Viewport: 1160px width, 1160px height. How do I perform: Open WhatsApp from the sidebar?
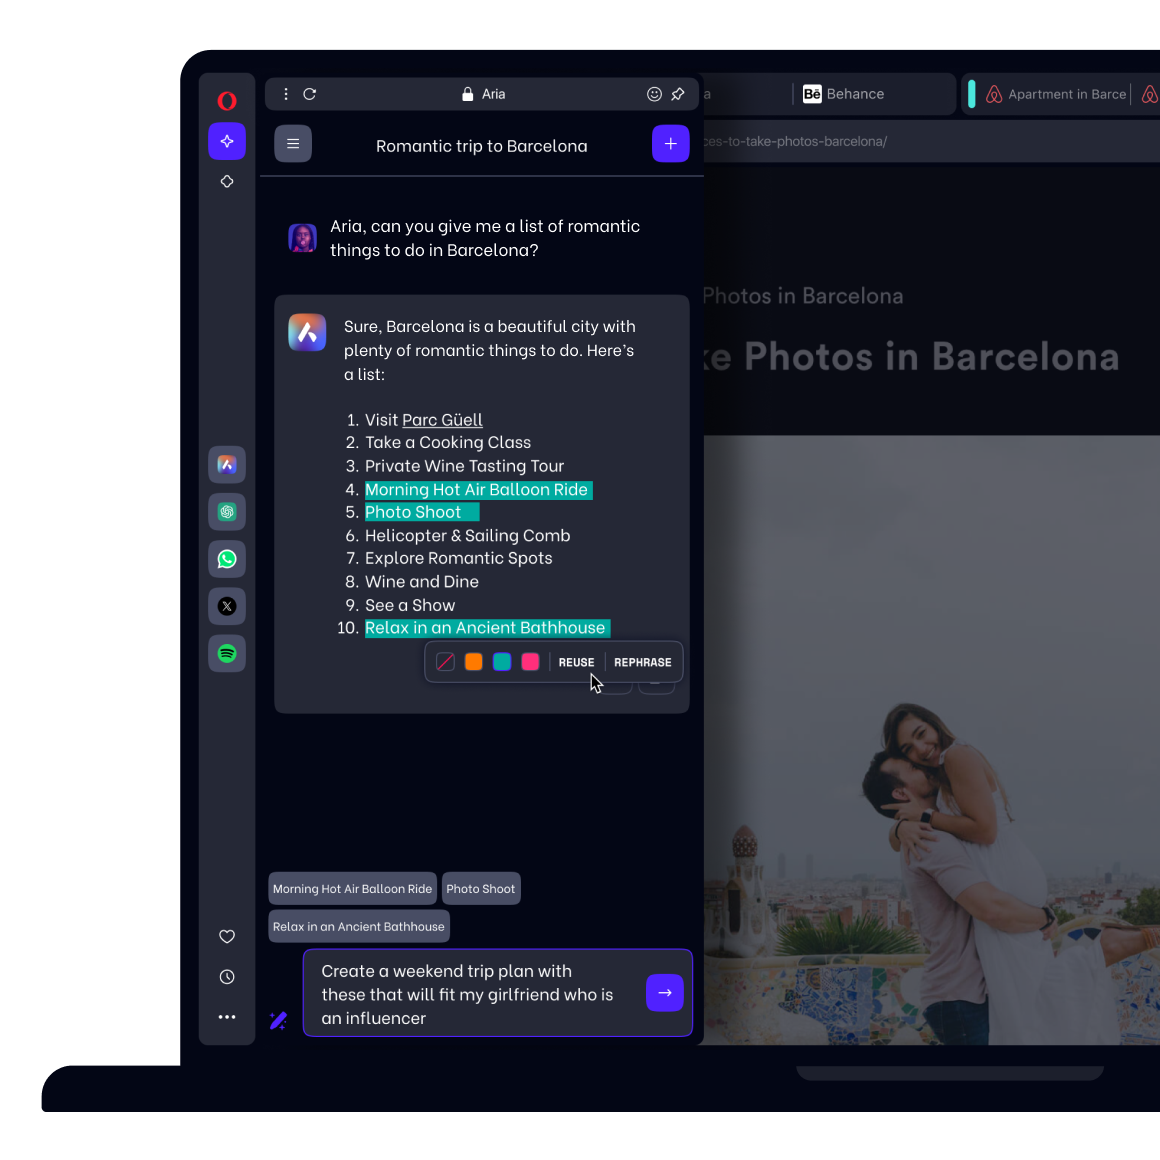coord(227,559)
